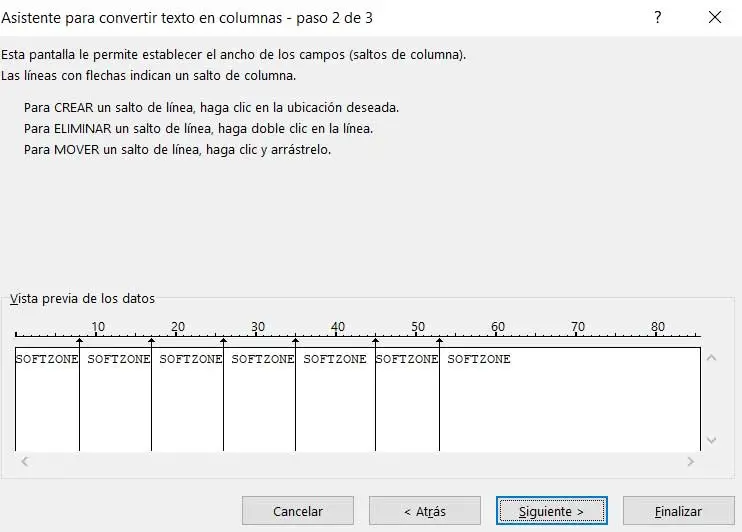
Task: Click ruler at position 60
Action: click(497, 332)
